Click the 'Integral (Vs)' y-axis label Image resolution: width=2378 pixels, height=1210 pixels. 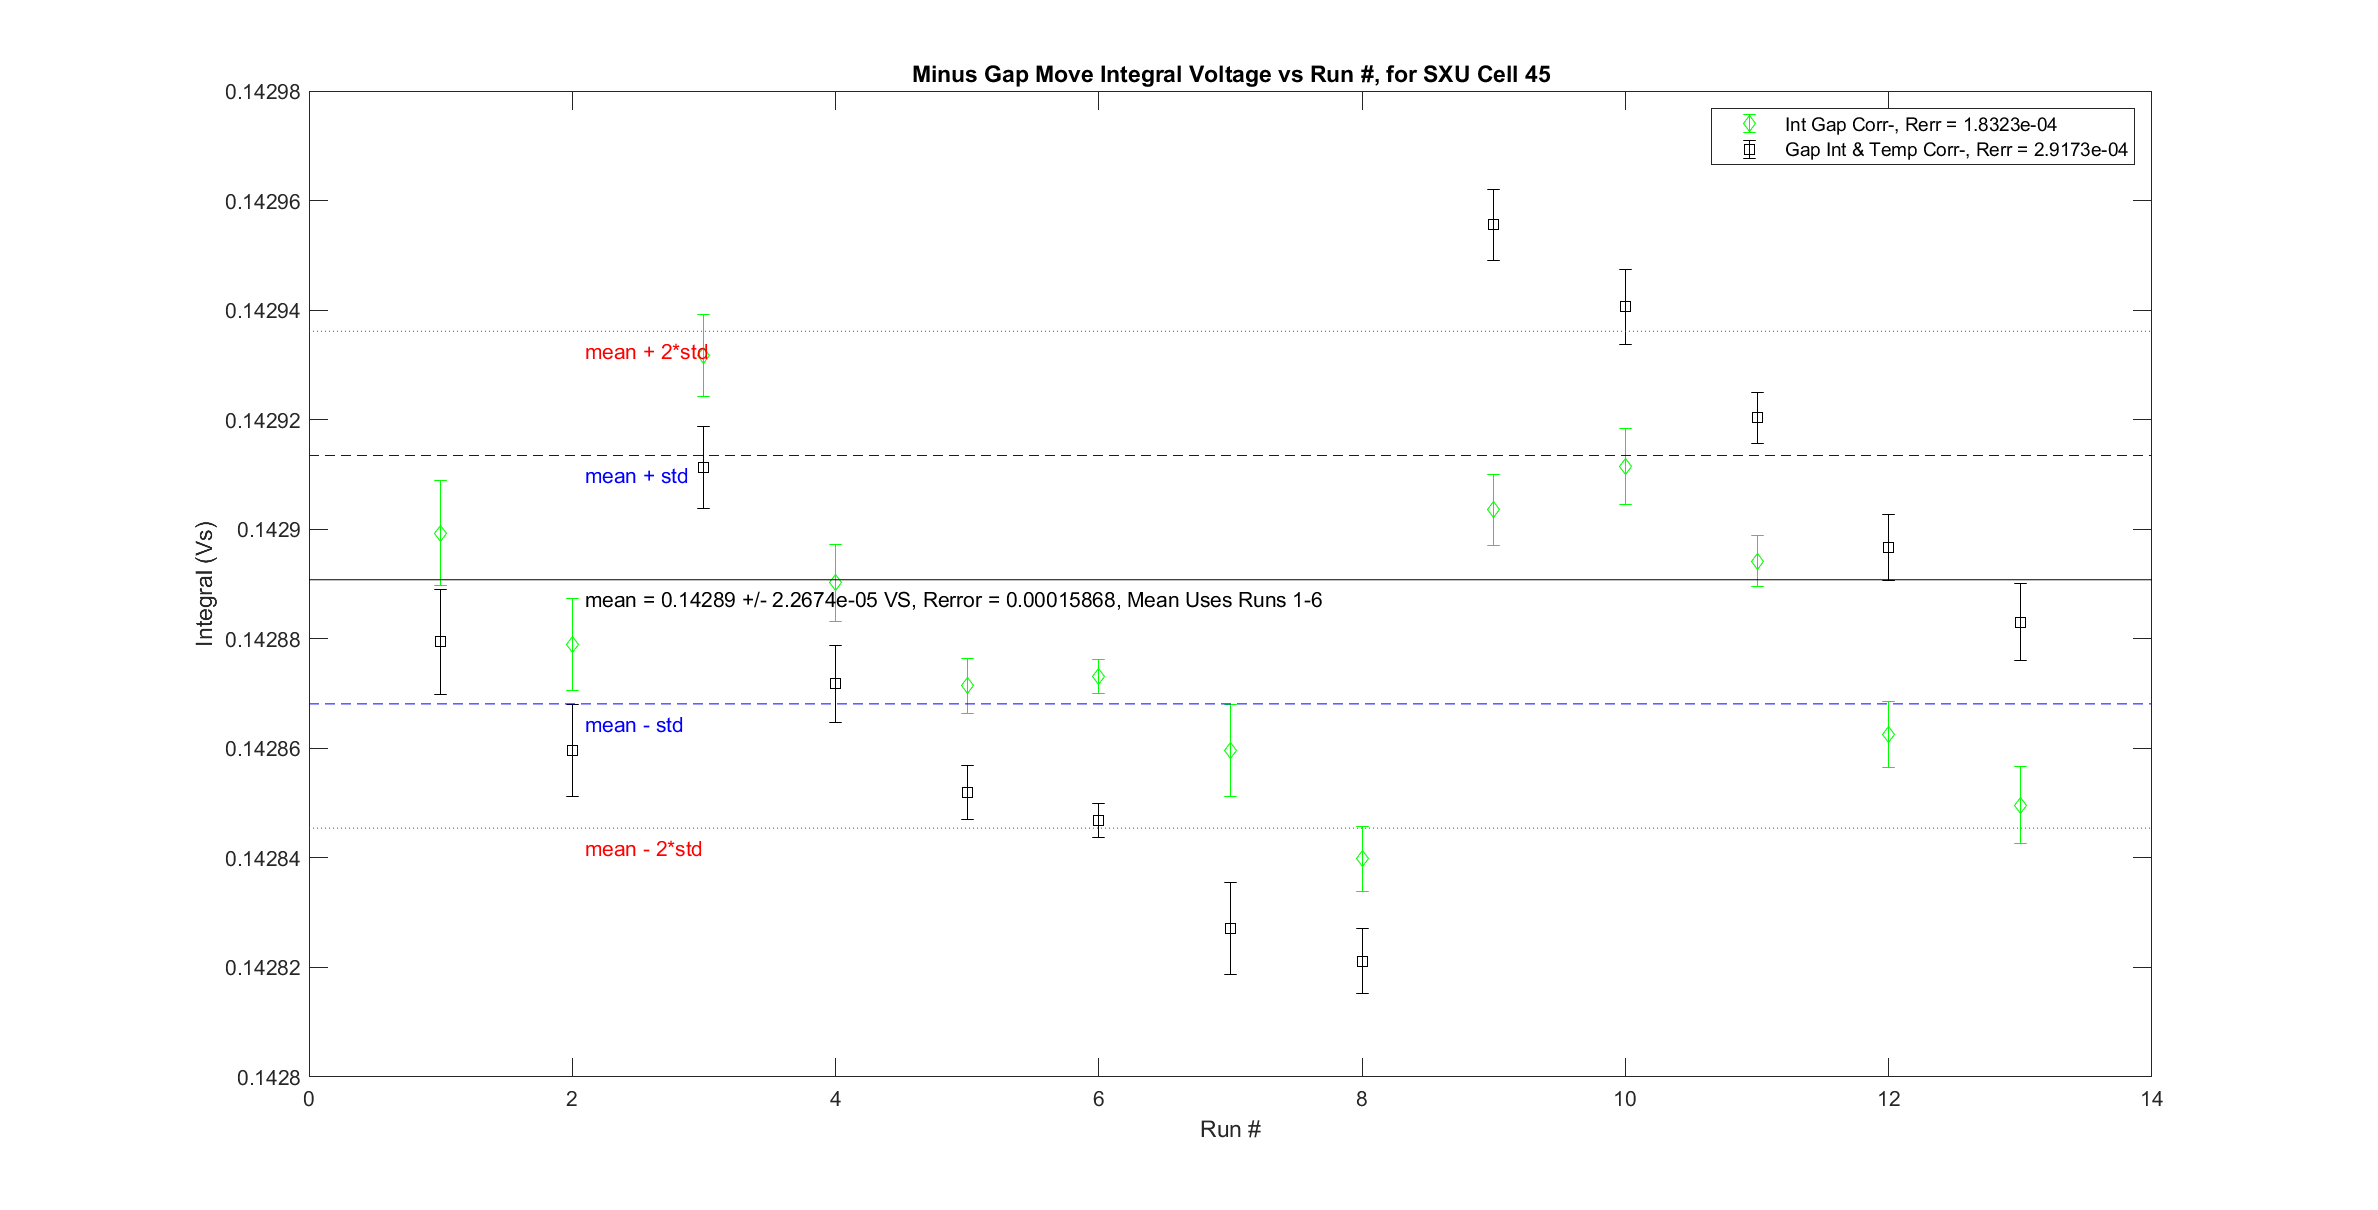pos(204,583)
